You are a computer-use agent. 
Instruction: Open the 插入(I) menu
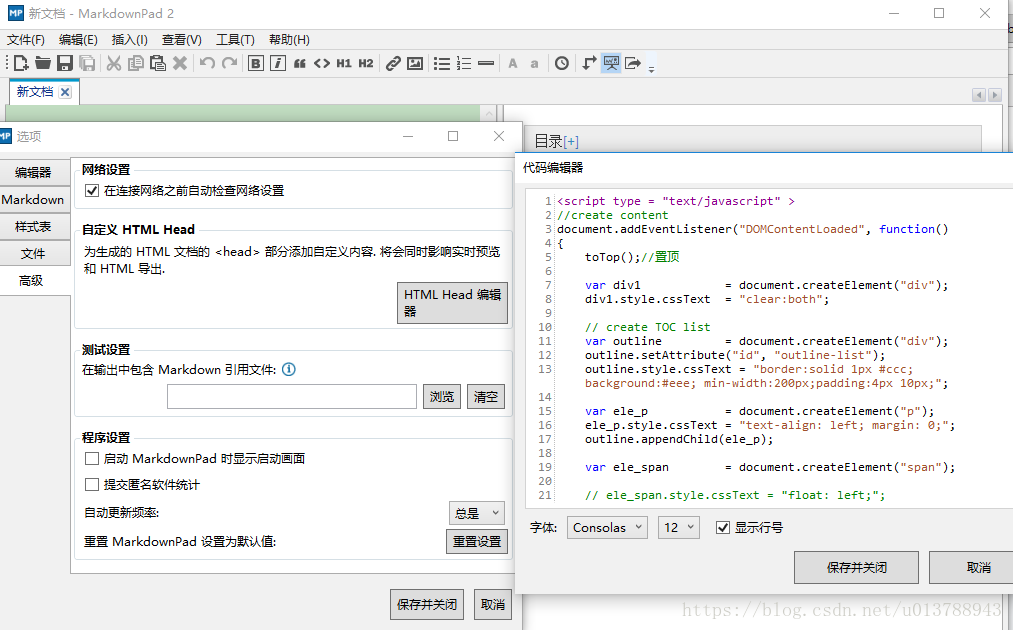point(130,40)
